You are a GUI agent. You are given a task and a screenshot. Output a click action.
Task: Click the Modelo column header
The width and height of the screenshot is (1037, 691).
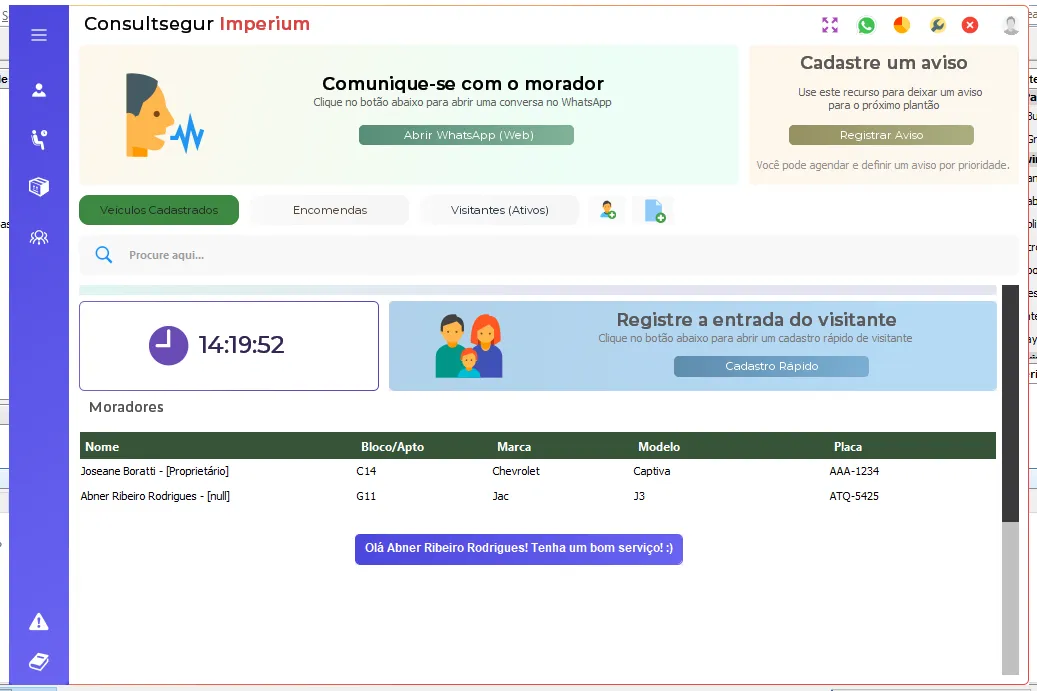coord(659,447)
